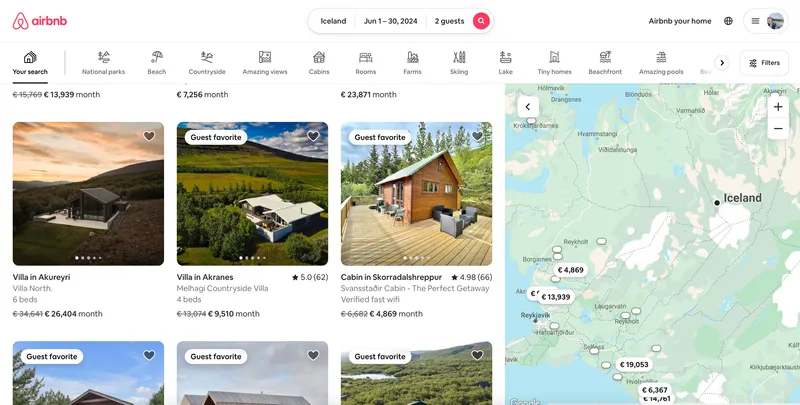Screen dimensions: 800x405
Task: Click the € 19,053 map price marker
Action: (x=633, y=365)
